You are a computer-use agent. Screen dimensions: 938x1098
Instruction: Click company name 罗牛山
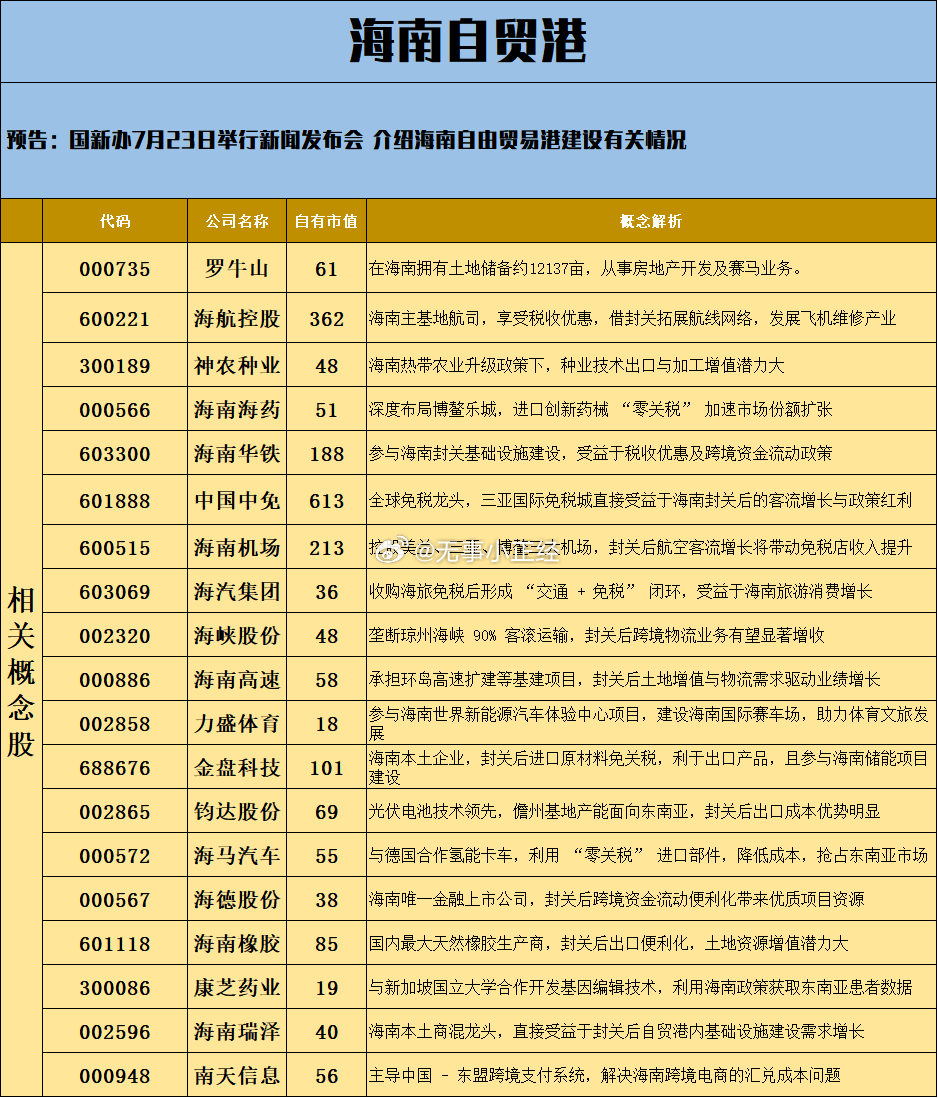237,268
